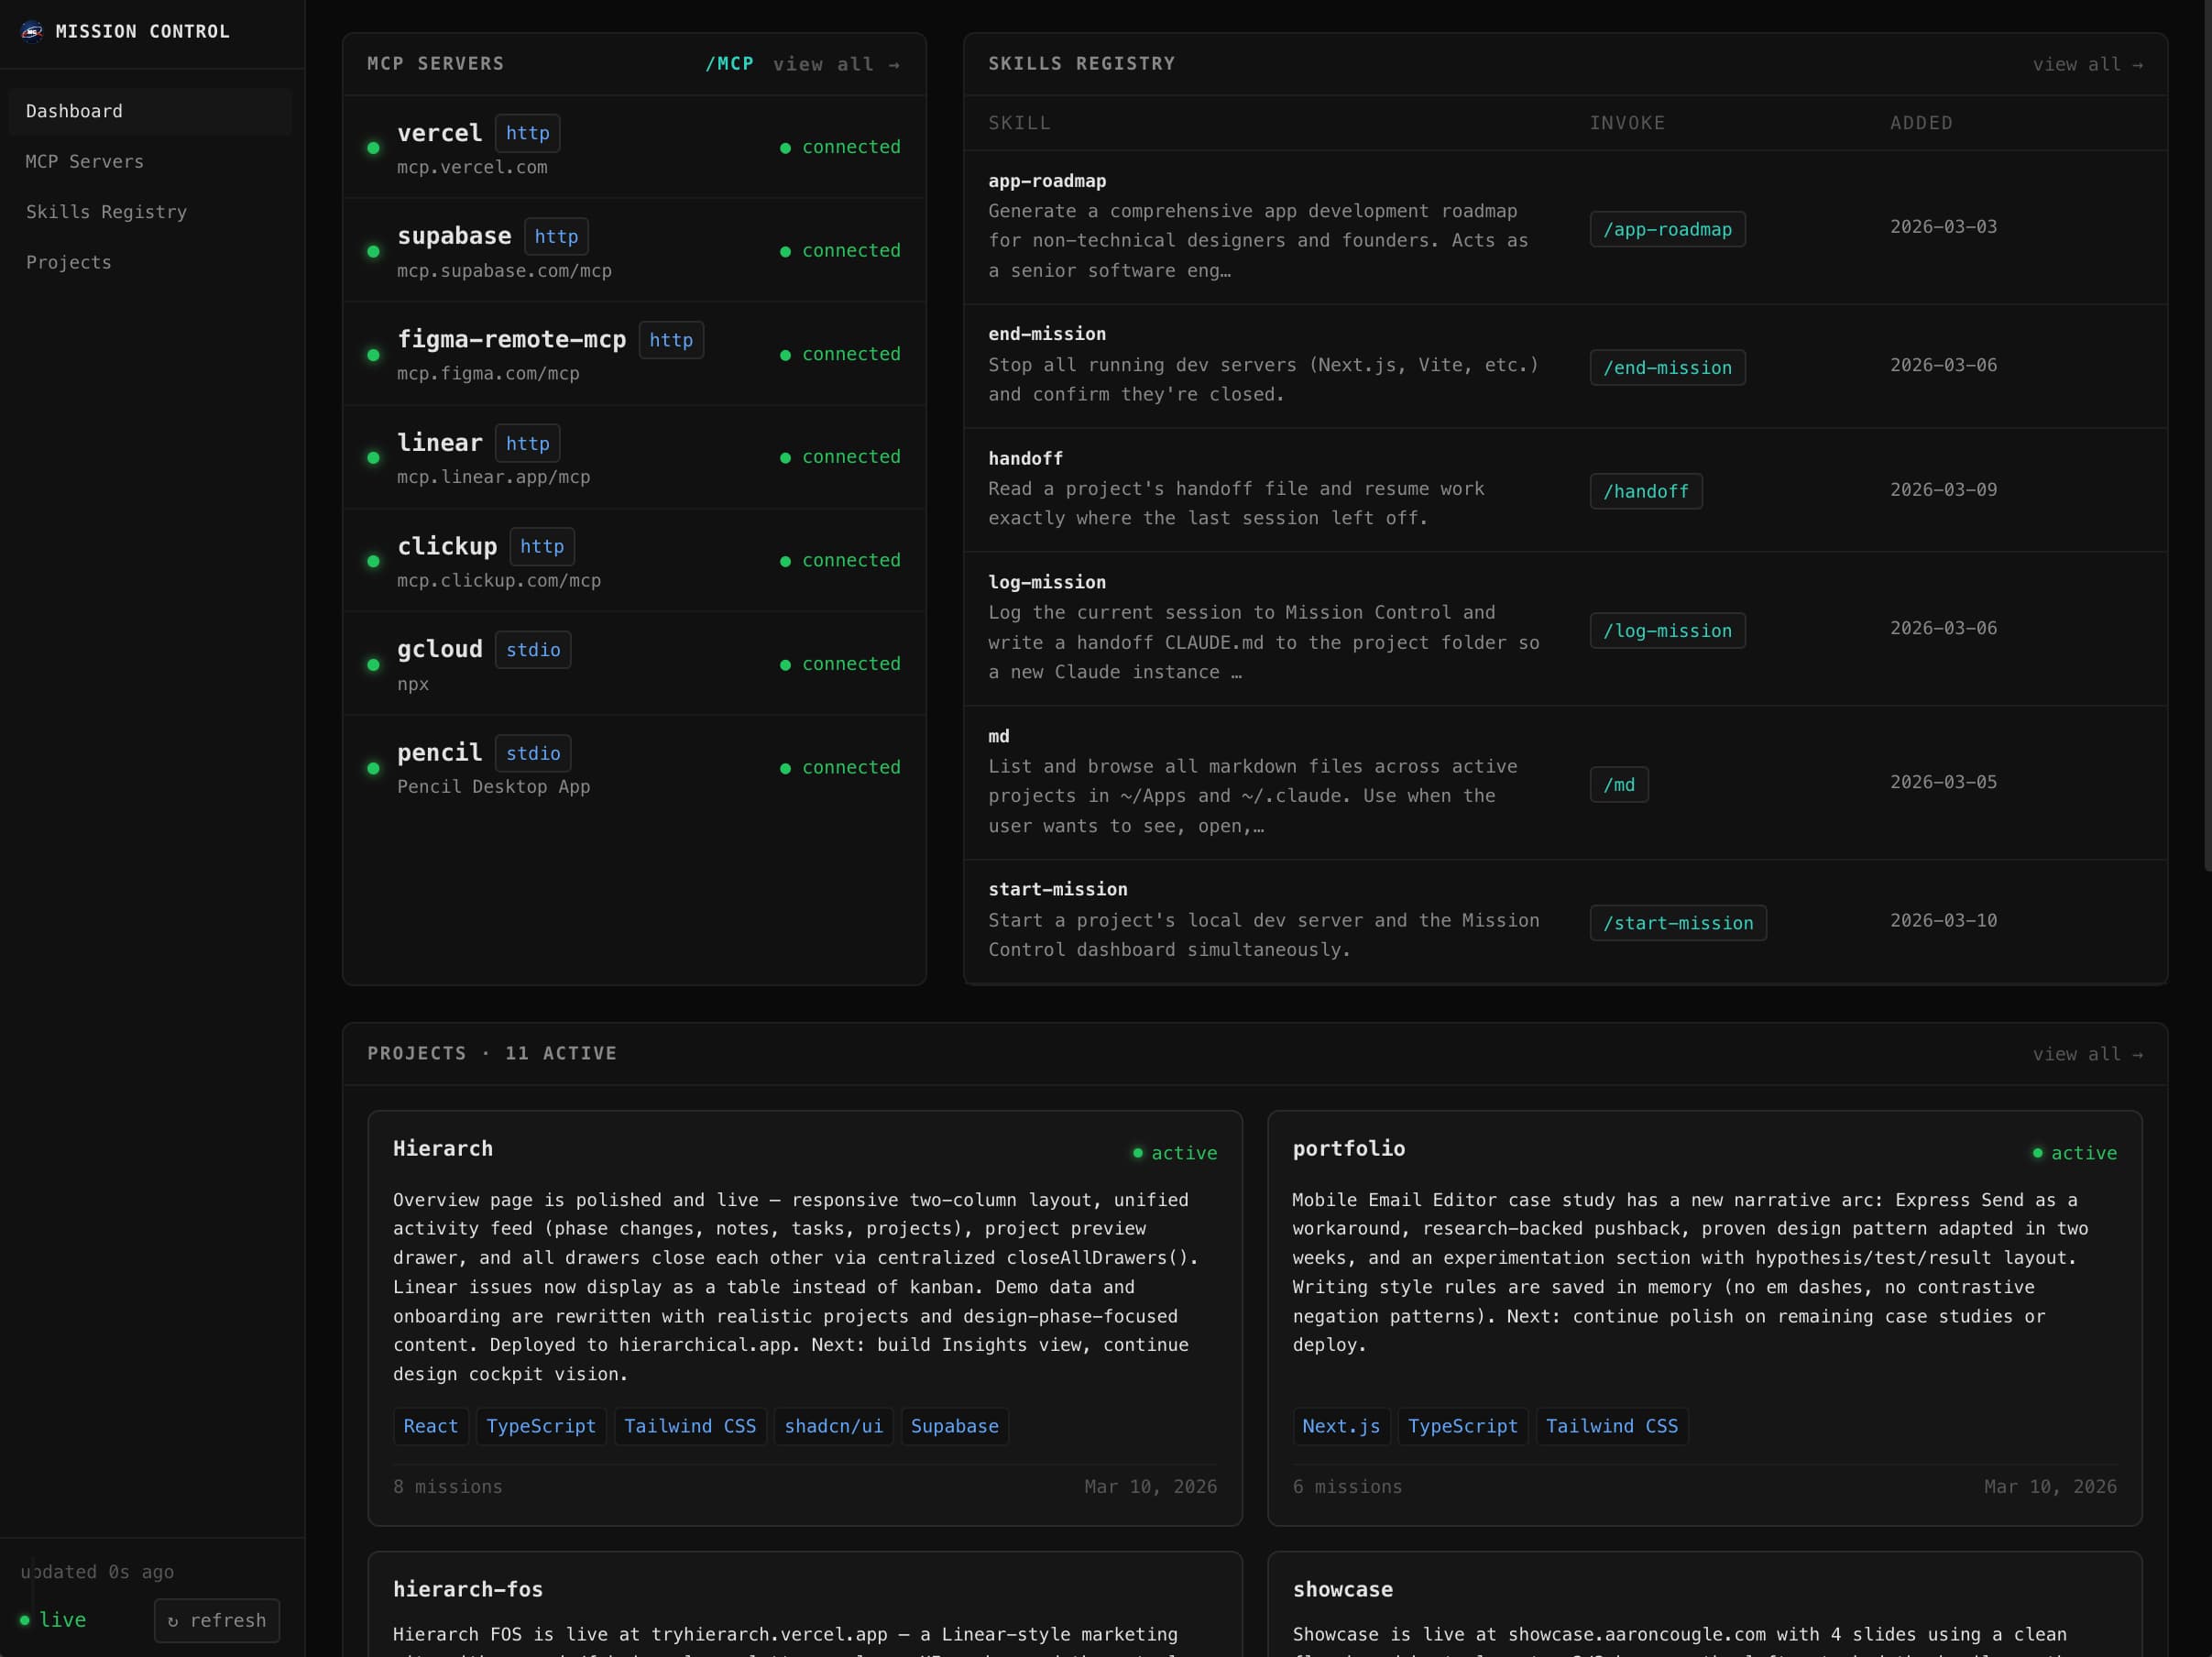Click the /app-roadmap invoke command chip

[x=1667, y=229]
